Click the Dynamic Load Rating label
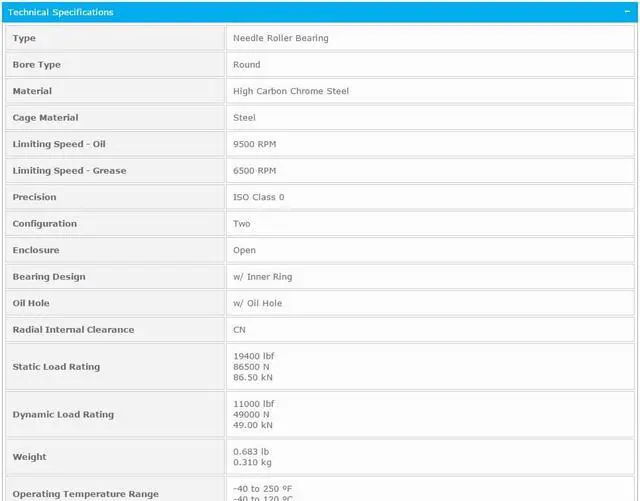 point(63,415)
